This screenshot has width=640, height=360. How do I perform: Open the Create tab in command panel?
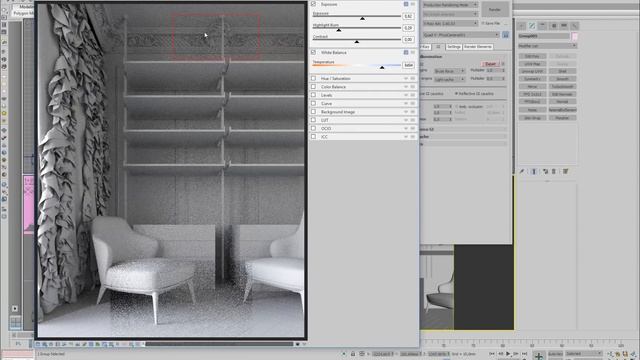coord(522,26)
